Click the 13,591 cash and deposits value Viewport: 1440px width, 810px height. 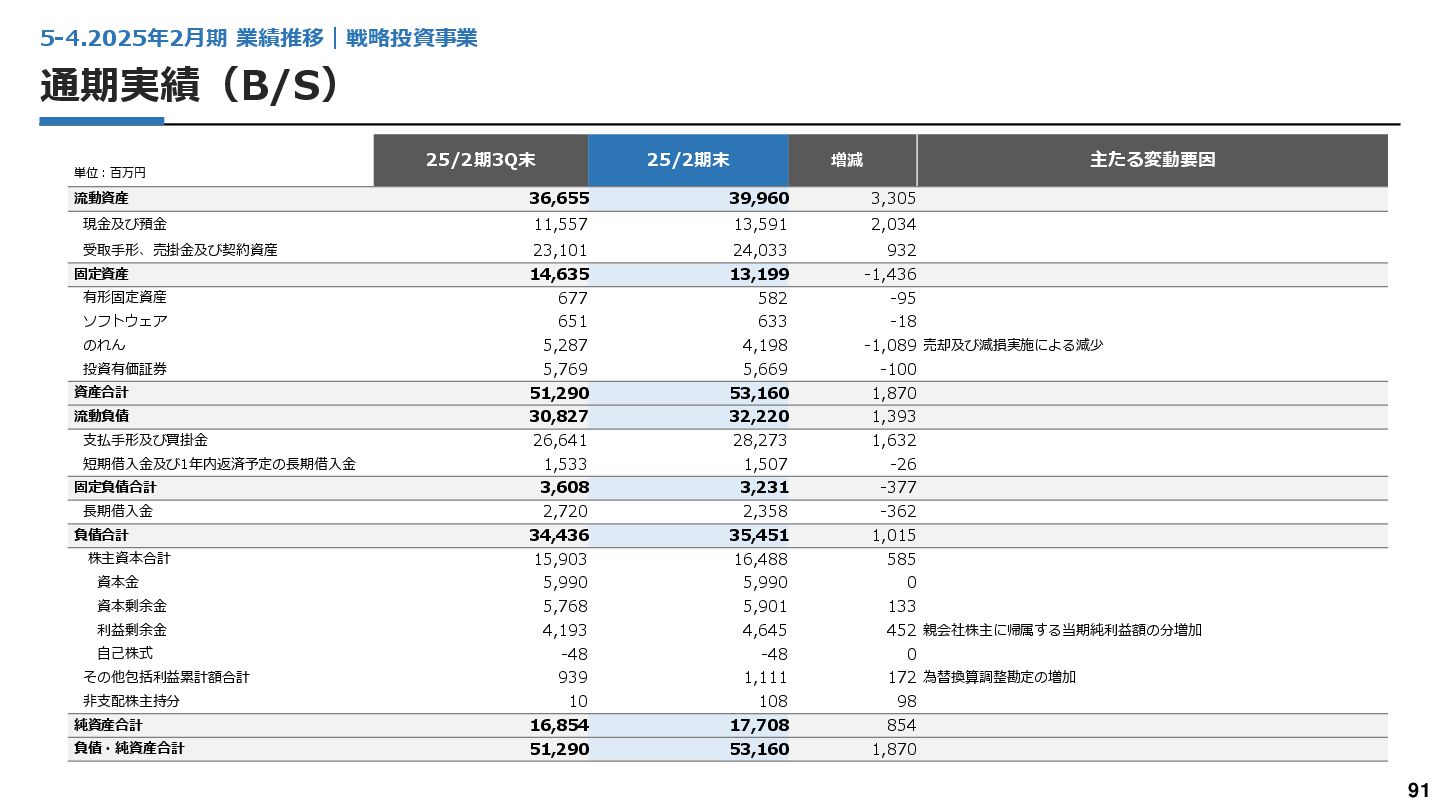[760, 225]
